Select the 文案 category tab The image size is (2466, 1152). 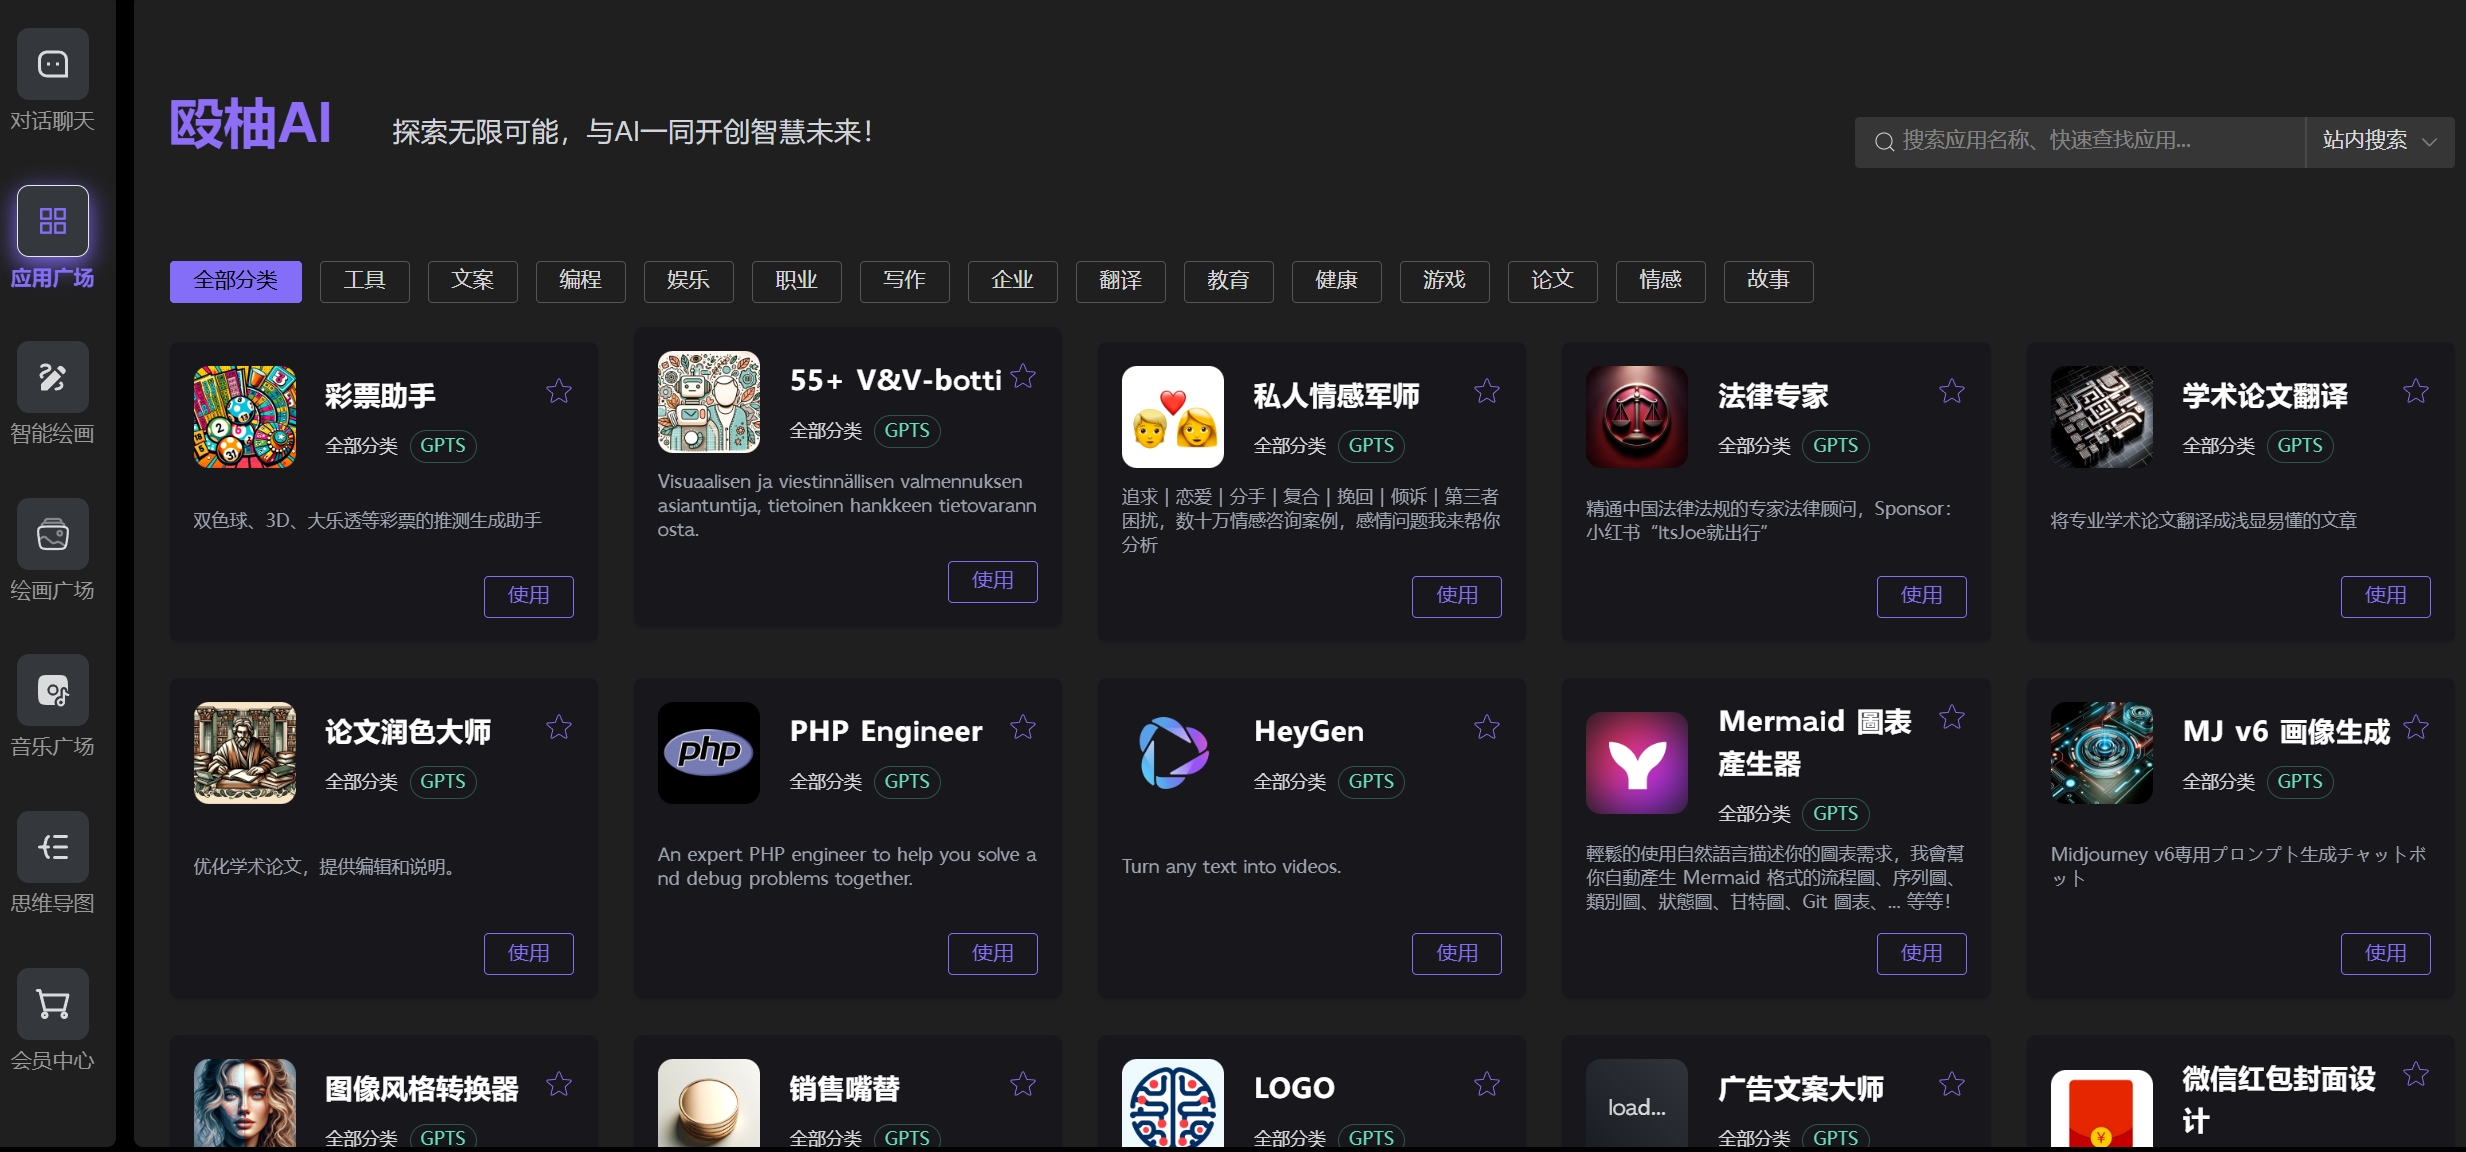click(x=473, y=281)
